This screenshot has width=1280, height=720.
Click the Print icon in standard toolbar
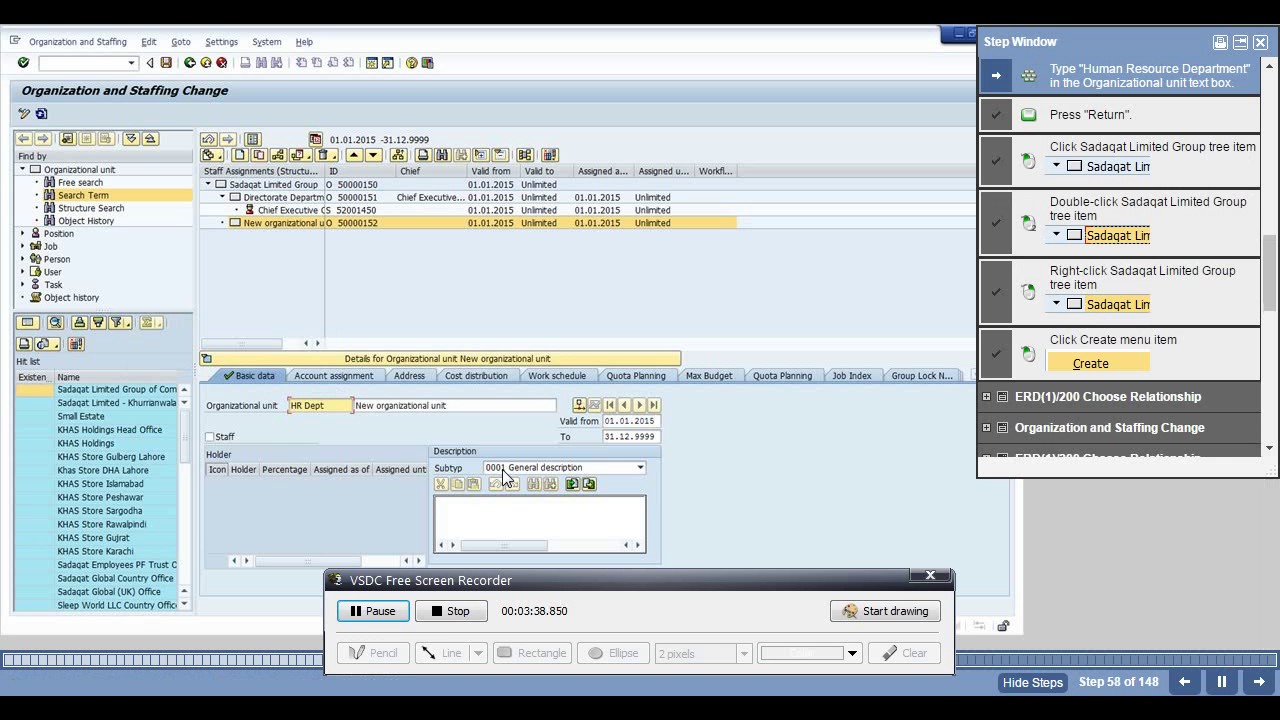click(245, 63)
